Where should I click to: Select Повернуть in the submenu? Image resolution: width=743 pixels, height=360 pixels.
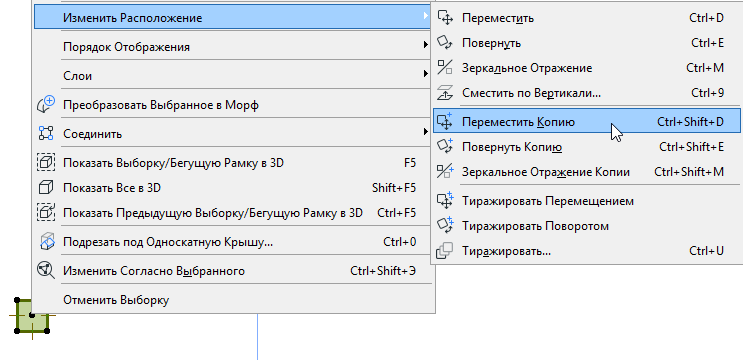pos(586,43)
